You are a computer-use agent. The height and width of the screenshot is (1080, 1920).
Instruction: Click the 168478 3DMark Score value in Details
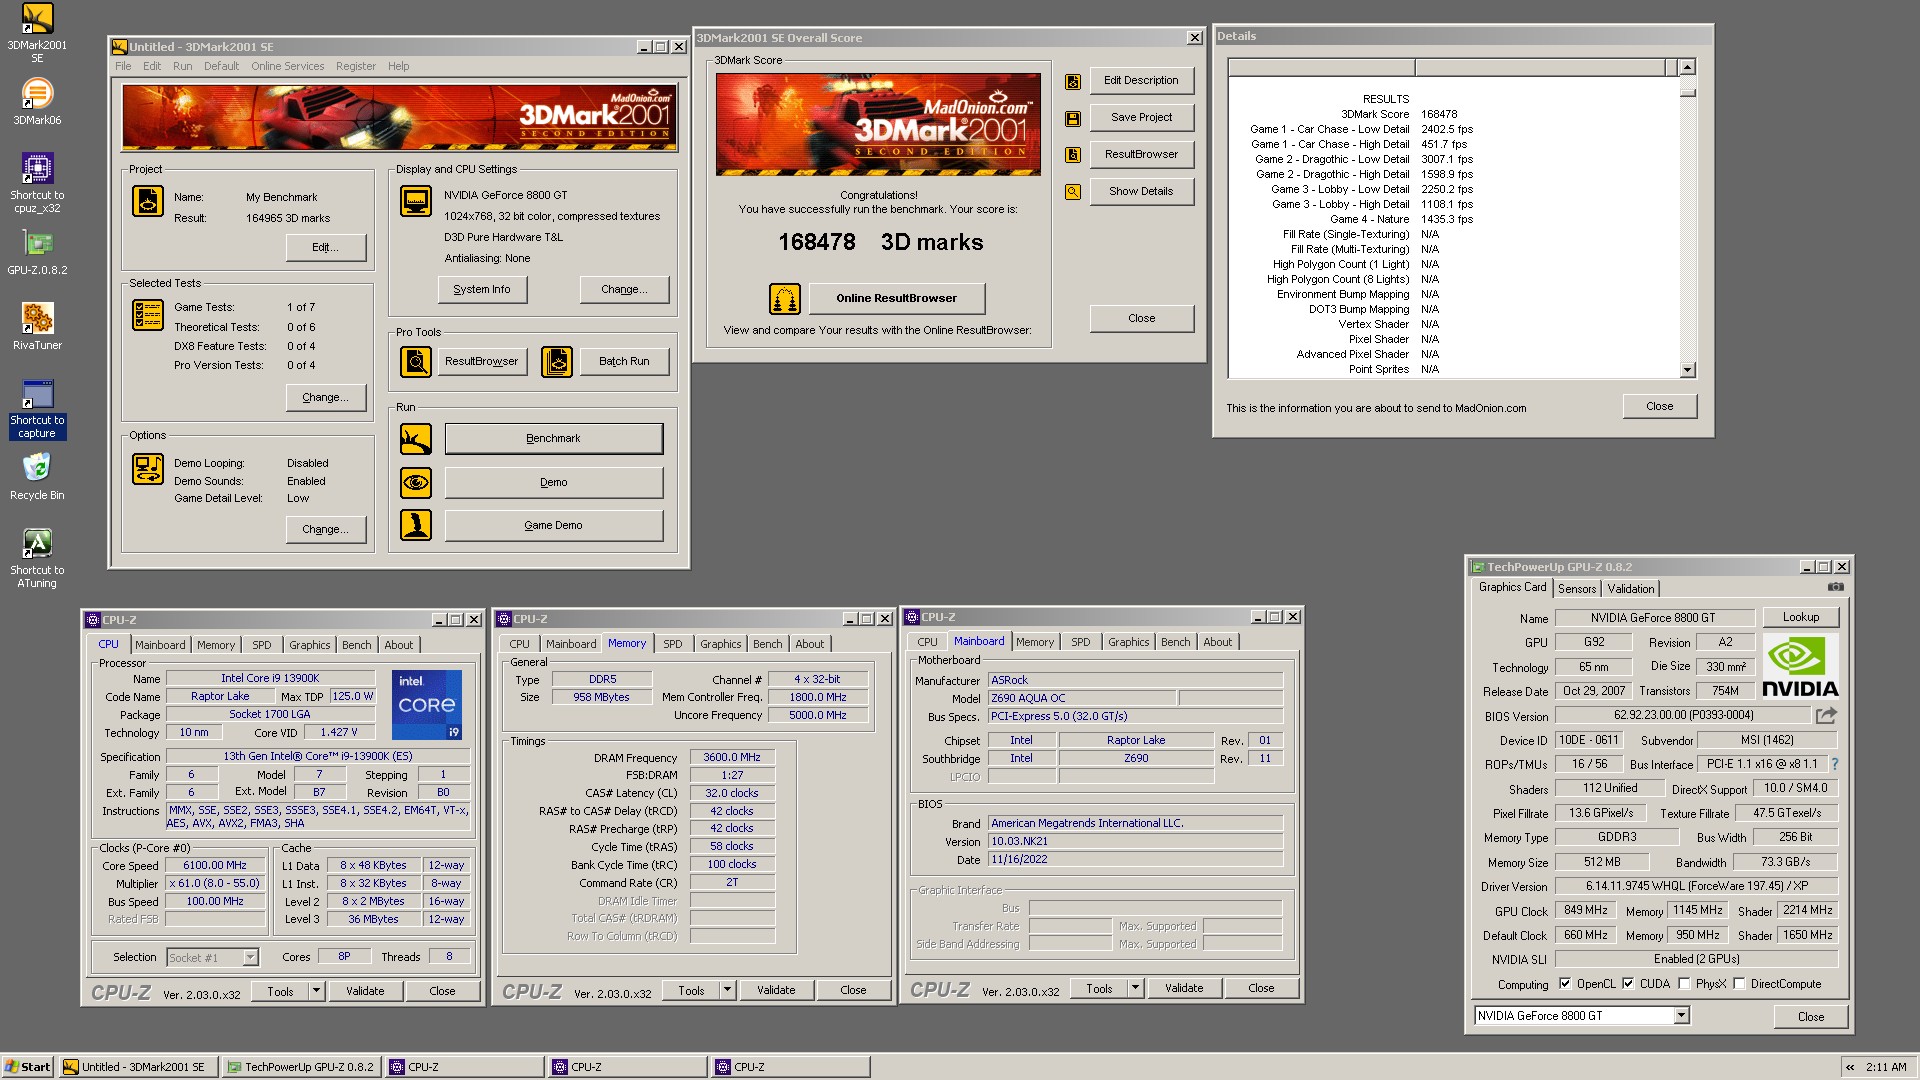coord(1439,114)
